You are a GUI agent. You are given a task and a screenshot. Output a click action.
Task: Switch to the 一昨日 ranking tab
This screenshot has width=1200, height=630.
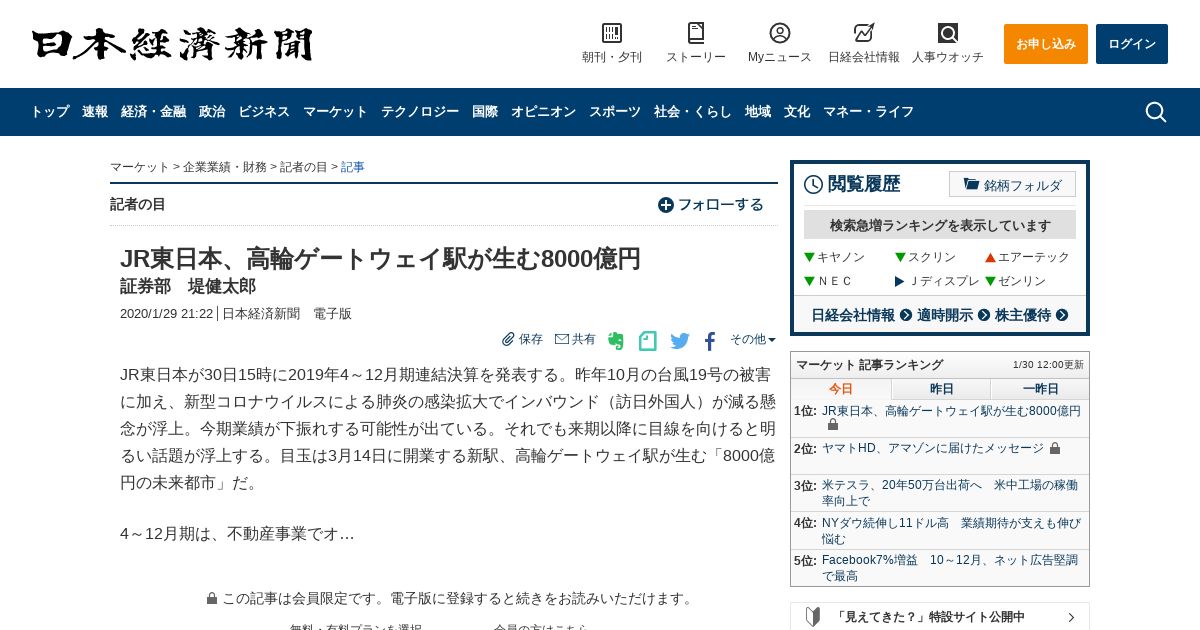[x=1040, y=389]
